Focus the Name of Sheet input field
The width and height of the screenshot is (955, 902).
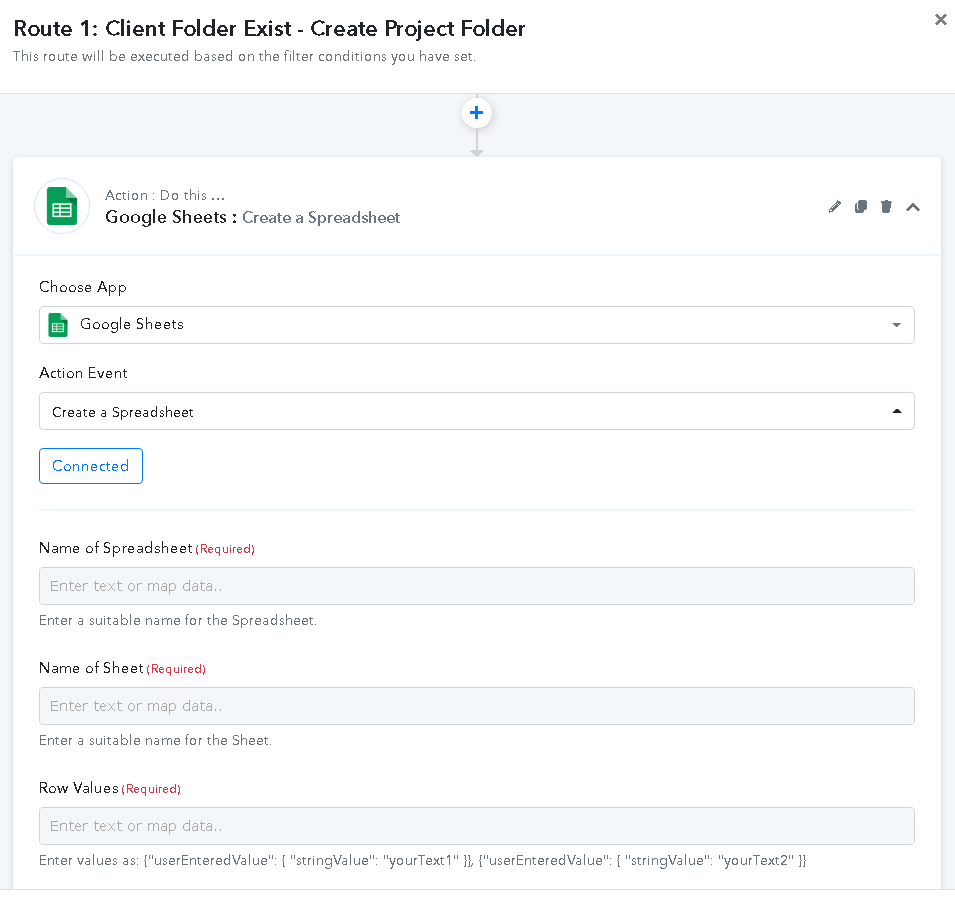point(476,706)
